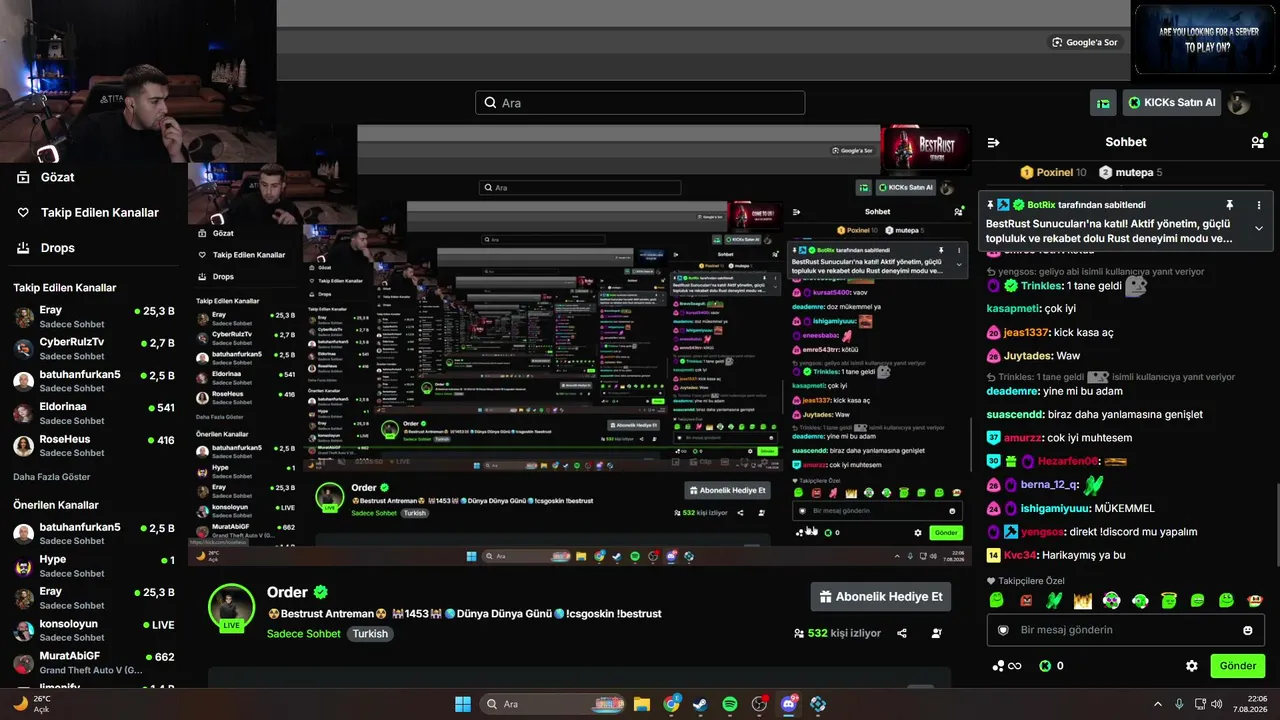Open the emoji picker in chat input
Viewport: 1280px width, 720px height.
tap(1248, 630)
